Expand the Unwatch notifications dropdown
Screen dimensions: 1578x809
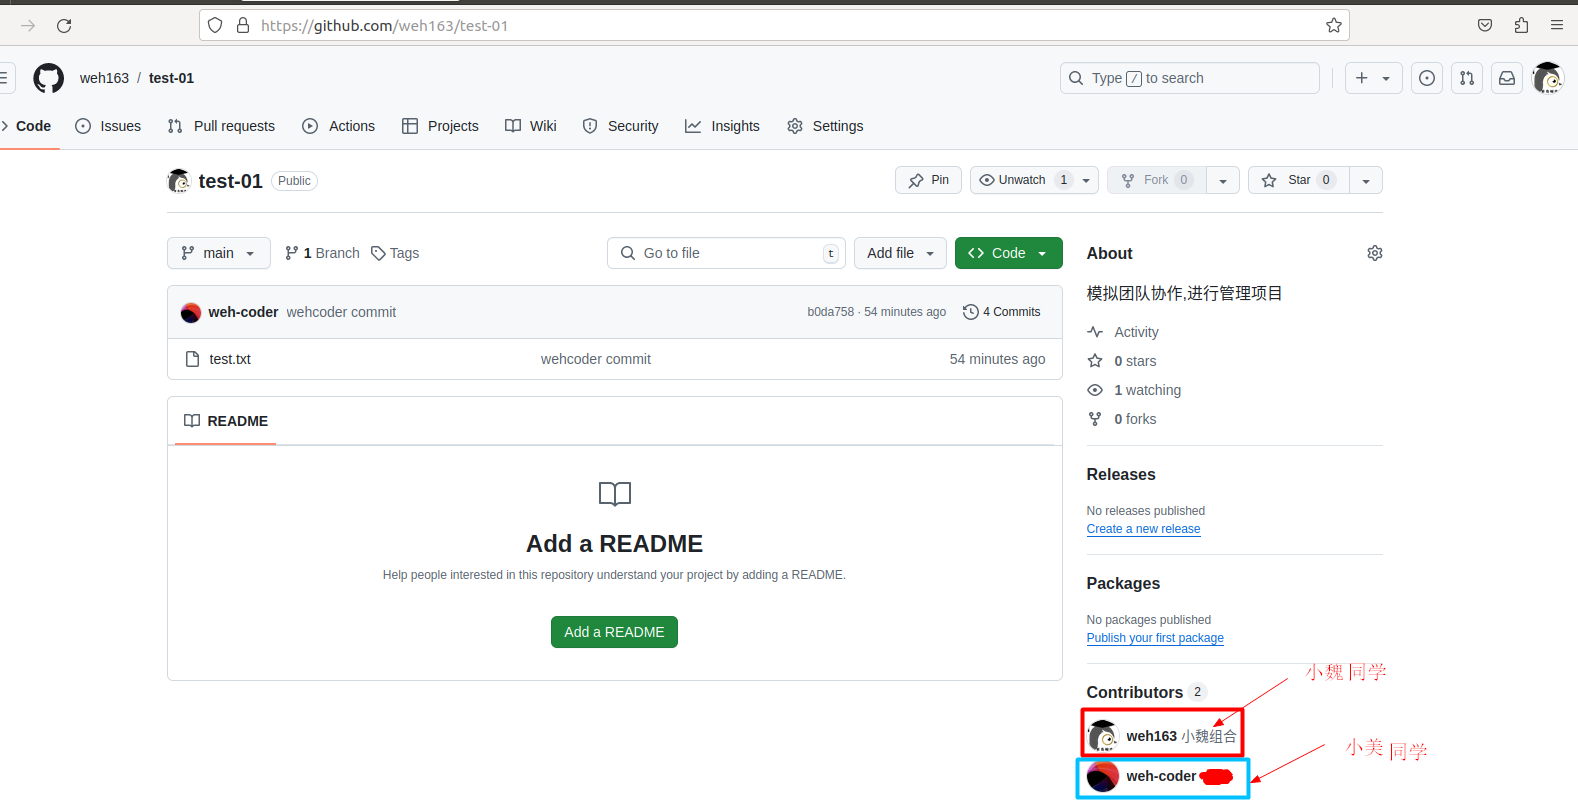[1086, 180]
